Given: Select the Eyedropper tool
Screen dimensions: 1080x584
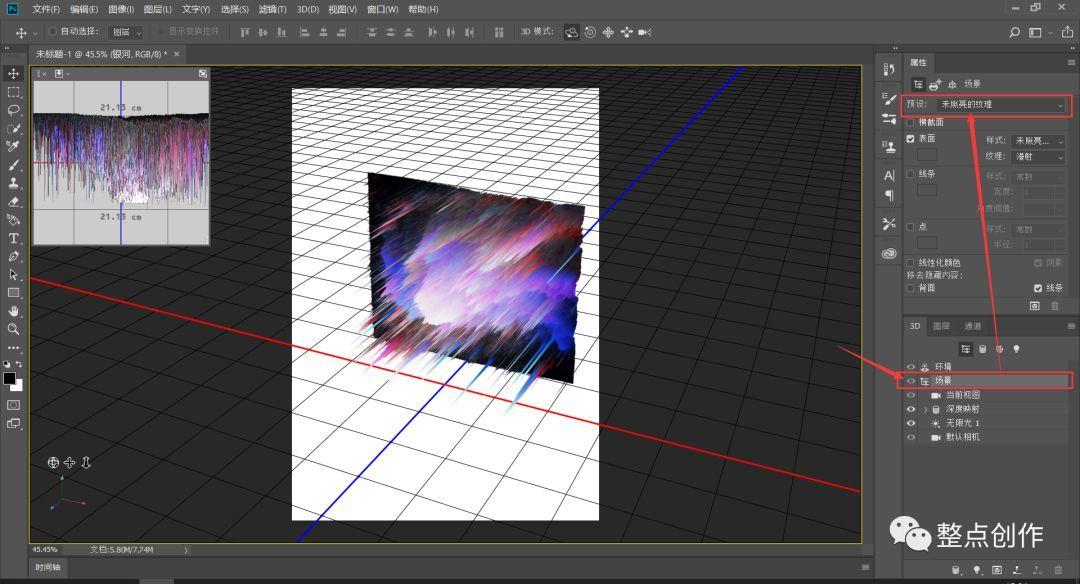Looking at the screenshot, I should [13, 147].
